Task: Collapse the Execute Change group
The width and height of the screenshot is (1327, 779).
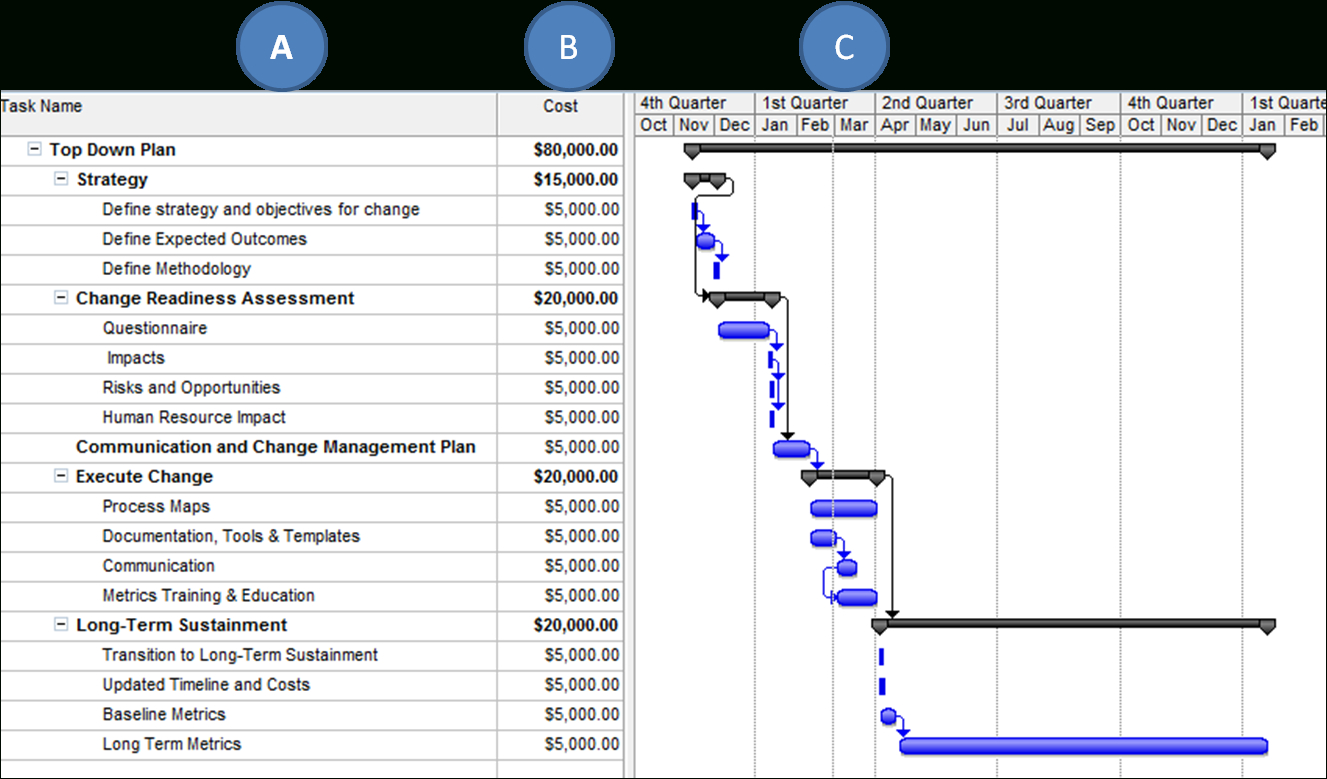Action: (x=62, y=476)
